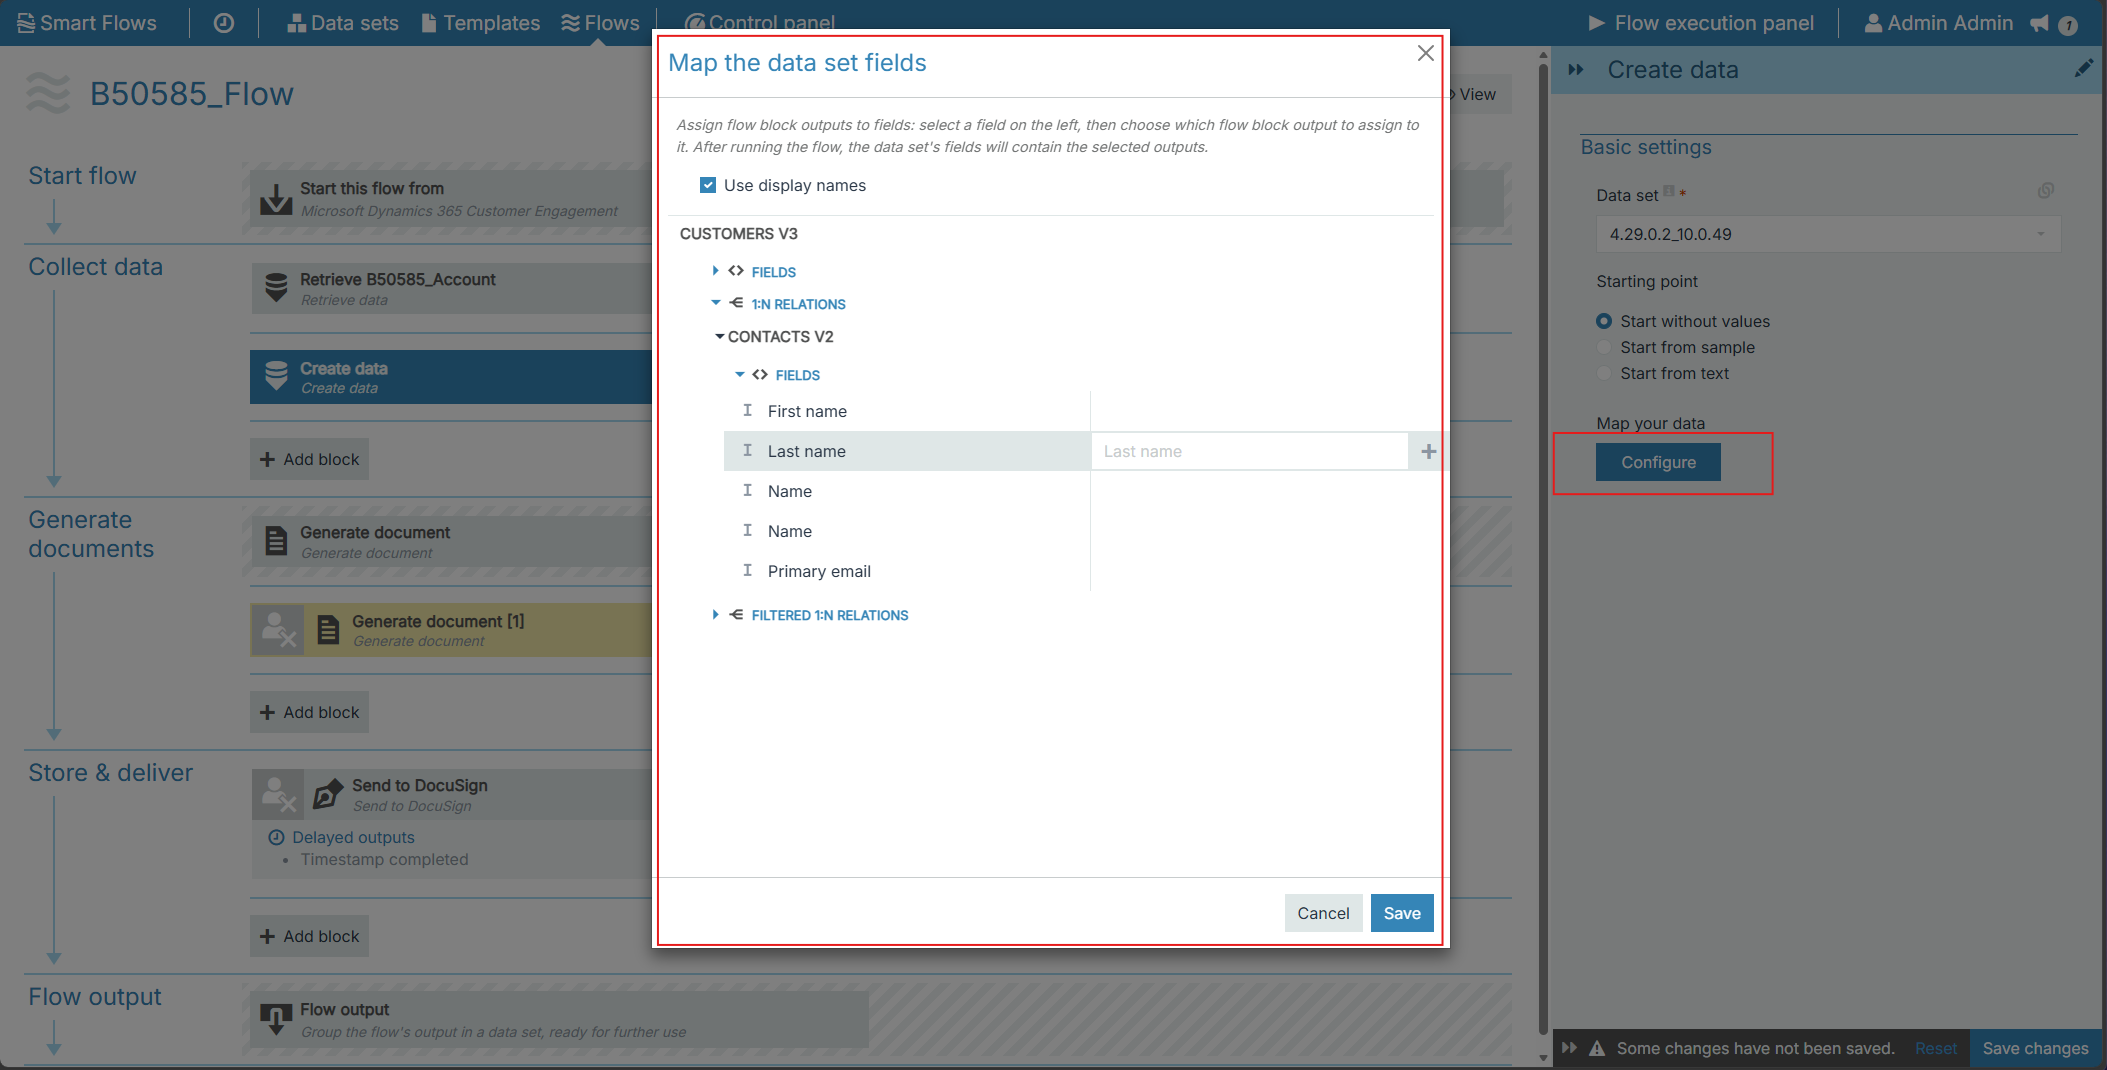Screen dimensions: 2107x1070
Task: Click the Start this flow from download icon
Action: 276,198
